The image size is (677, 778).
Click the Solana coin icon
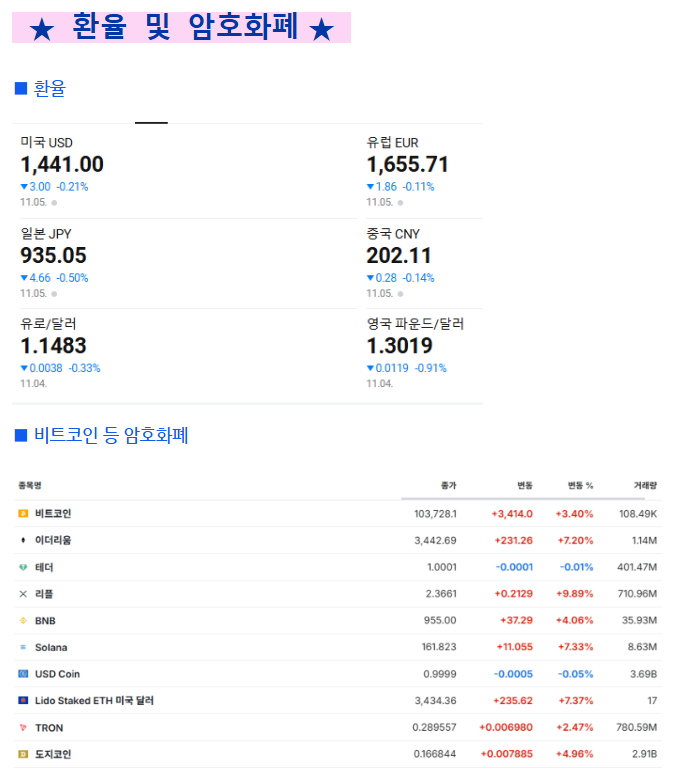pyautogui.click(x=23, y=647)
